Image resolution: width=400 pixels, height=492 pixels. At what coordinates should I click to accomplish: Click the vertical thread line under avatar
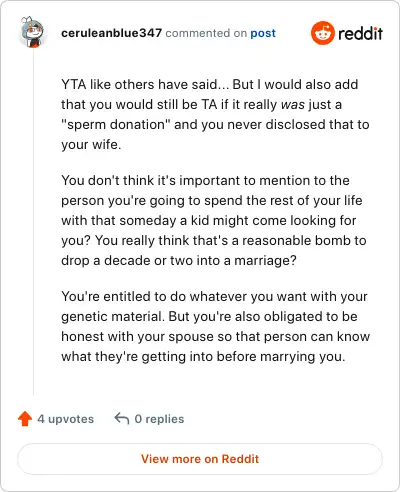click(33, 222)
